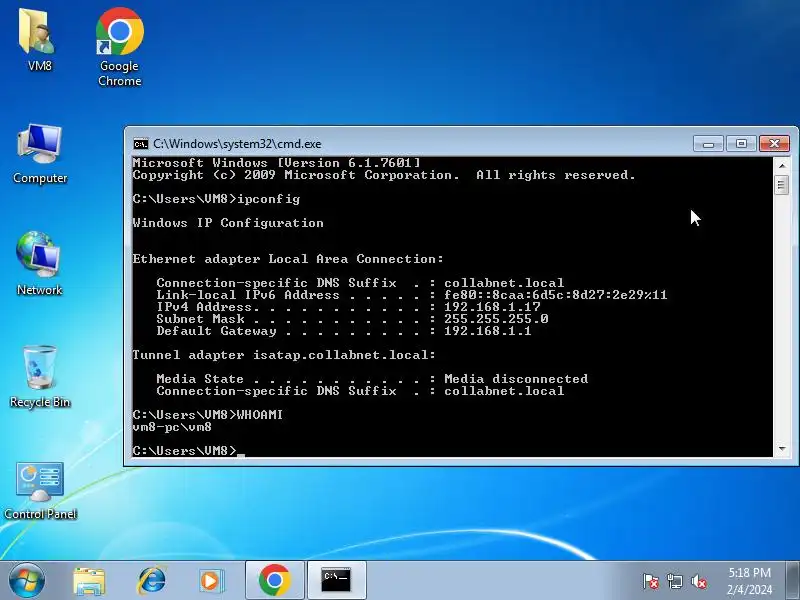Viewport: 800px width, 600px height.
Task: Open Action Center flag tray icon
Action: [x=651, y=581]
